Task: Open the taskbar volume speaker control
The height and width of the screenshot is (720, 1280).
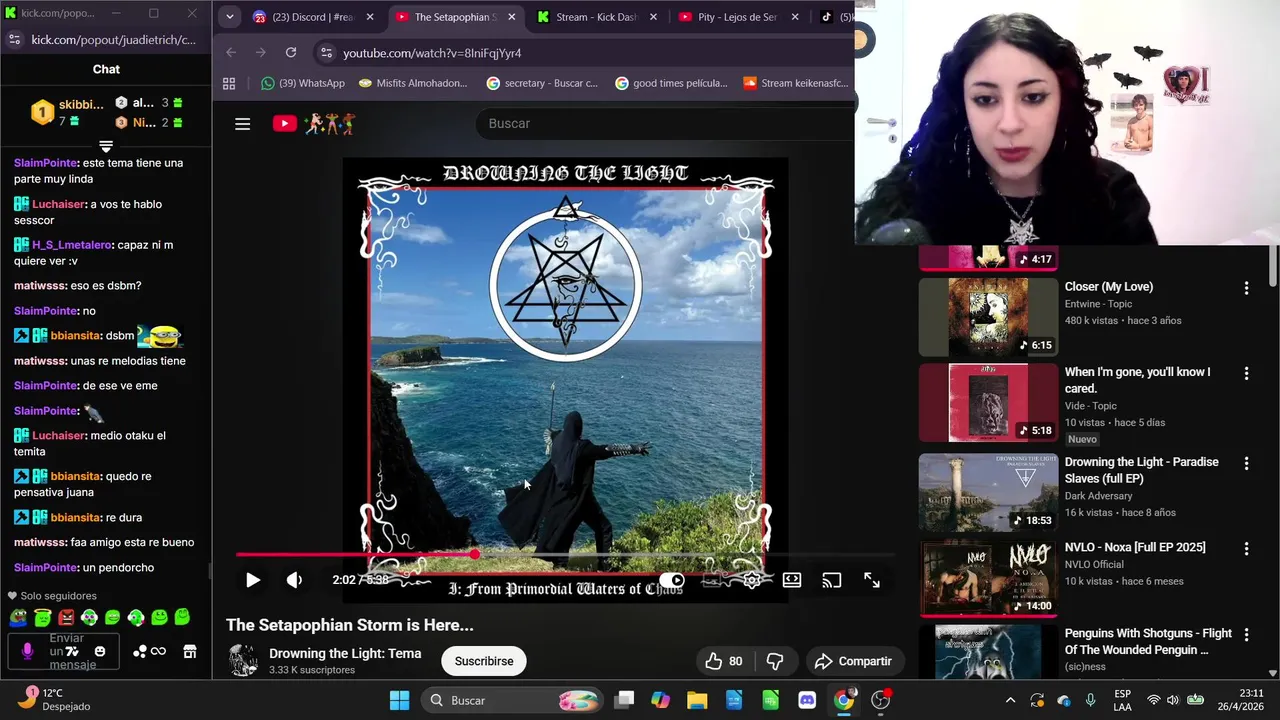Action: (1174, 700)
